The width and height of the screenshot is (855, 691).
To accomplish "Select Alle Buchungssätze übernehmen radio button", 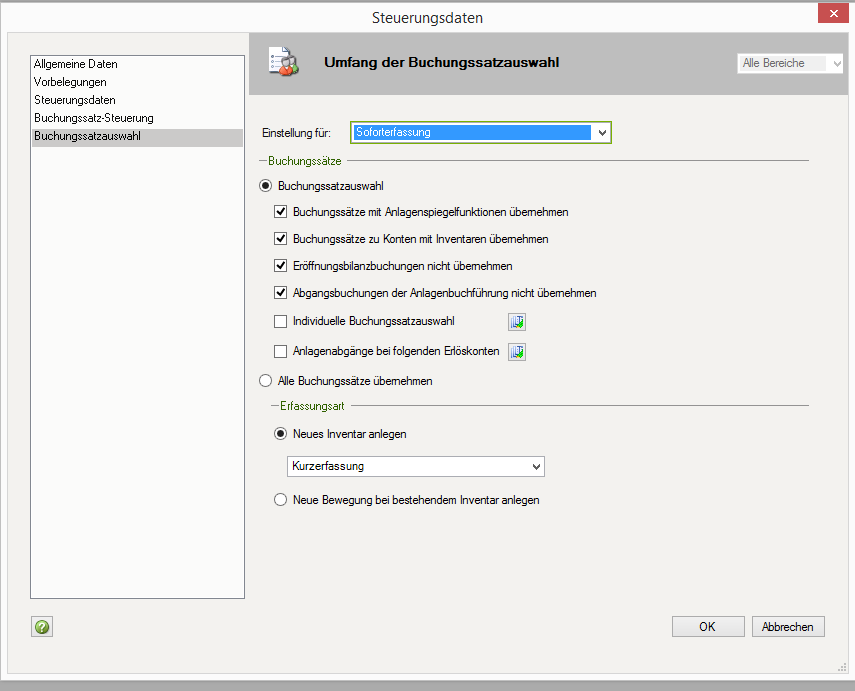I will (266, 381).
